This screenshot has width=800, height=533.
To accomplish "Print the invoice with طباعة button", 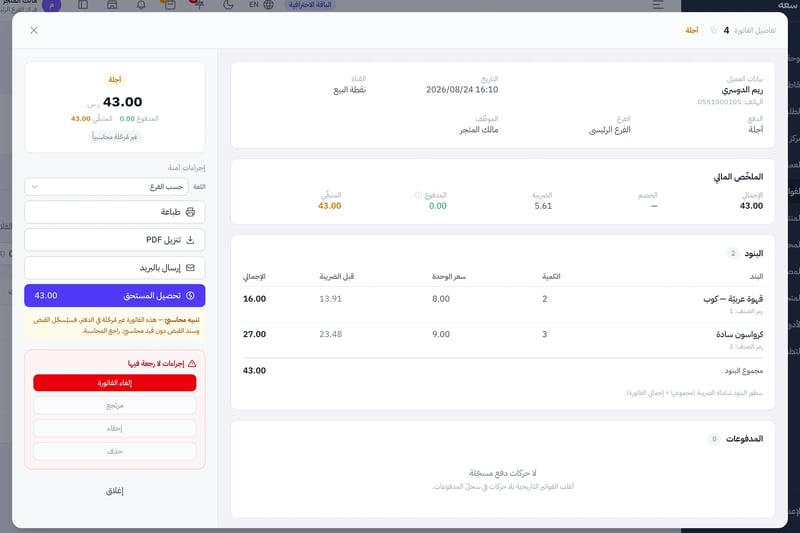I will coord(115,212).
